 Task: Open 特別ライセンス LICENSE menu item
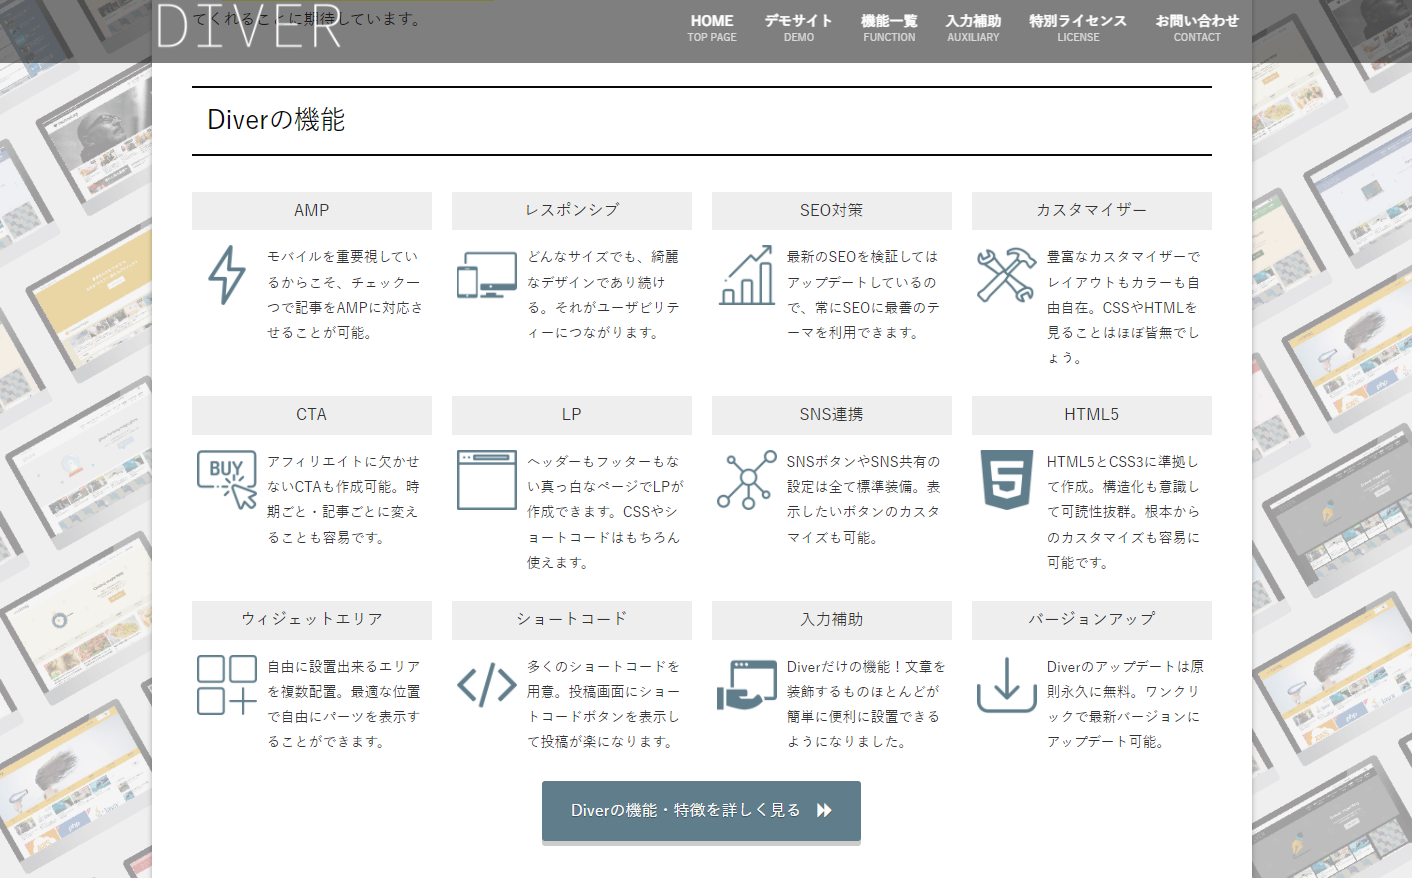(x=1078, y=28)
